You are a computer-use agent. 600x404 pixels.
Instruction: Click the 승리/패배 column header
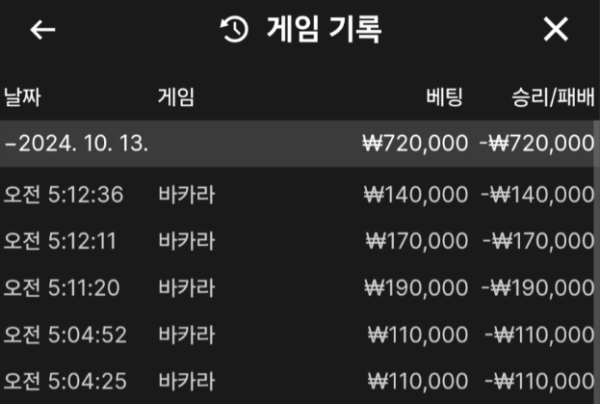point(553,97)
